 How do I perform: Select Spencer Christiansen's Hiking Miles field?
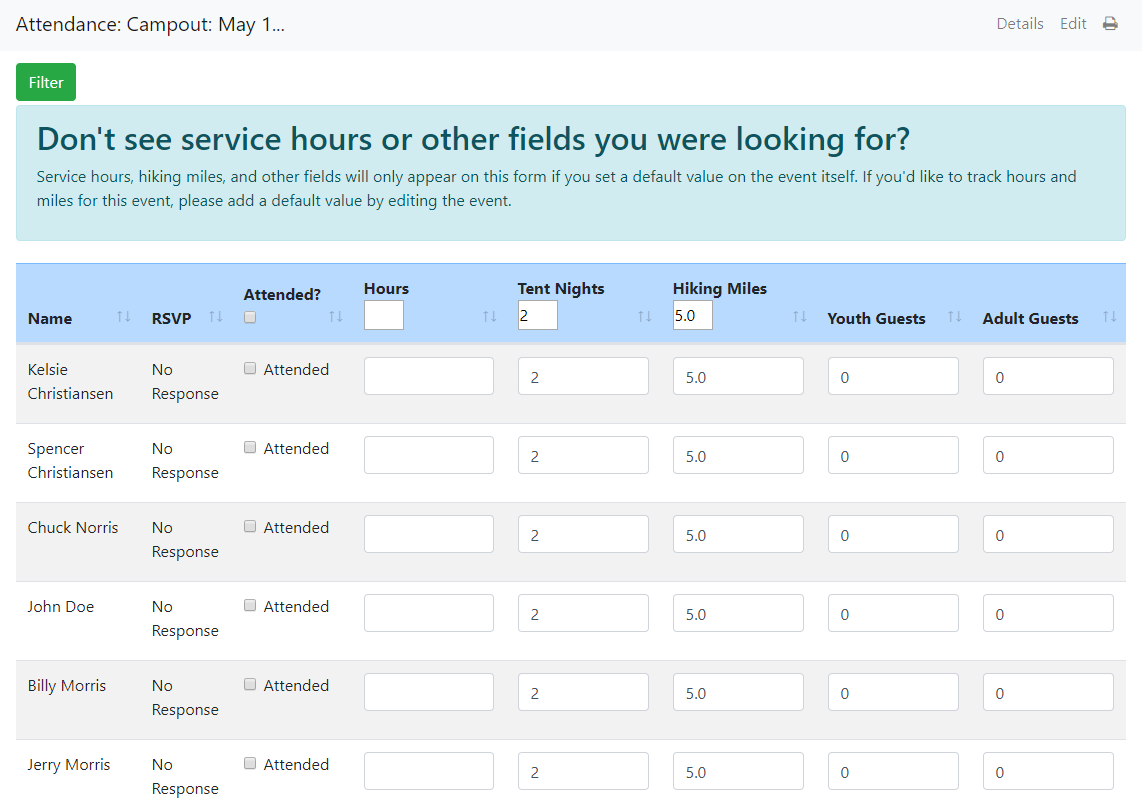click(x=738, y=455)
